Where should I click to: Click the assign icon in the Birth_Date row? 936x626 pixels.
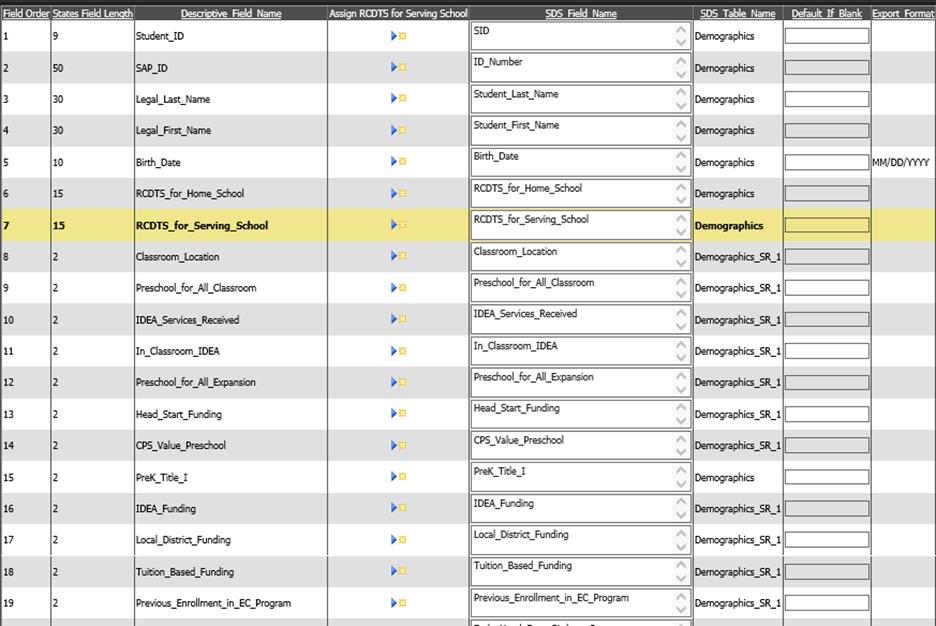pos(398,162)
